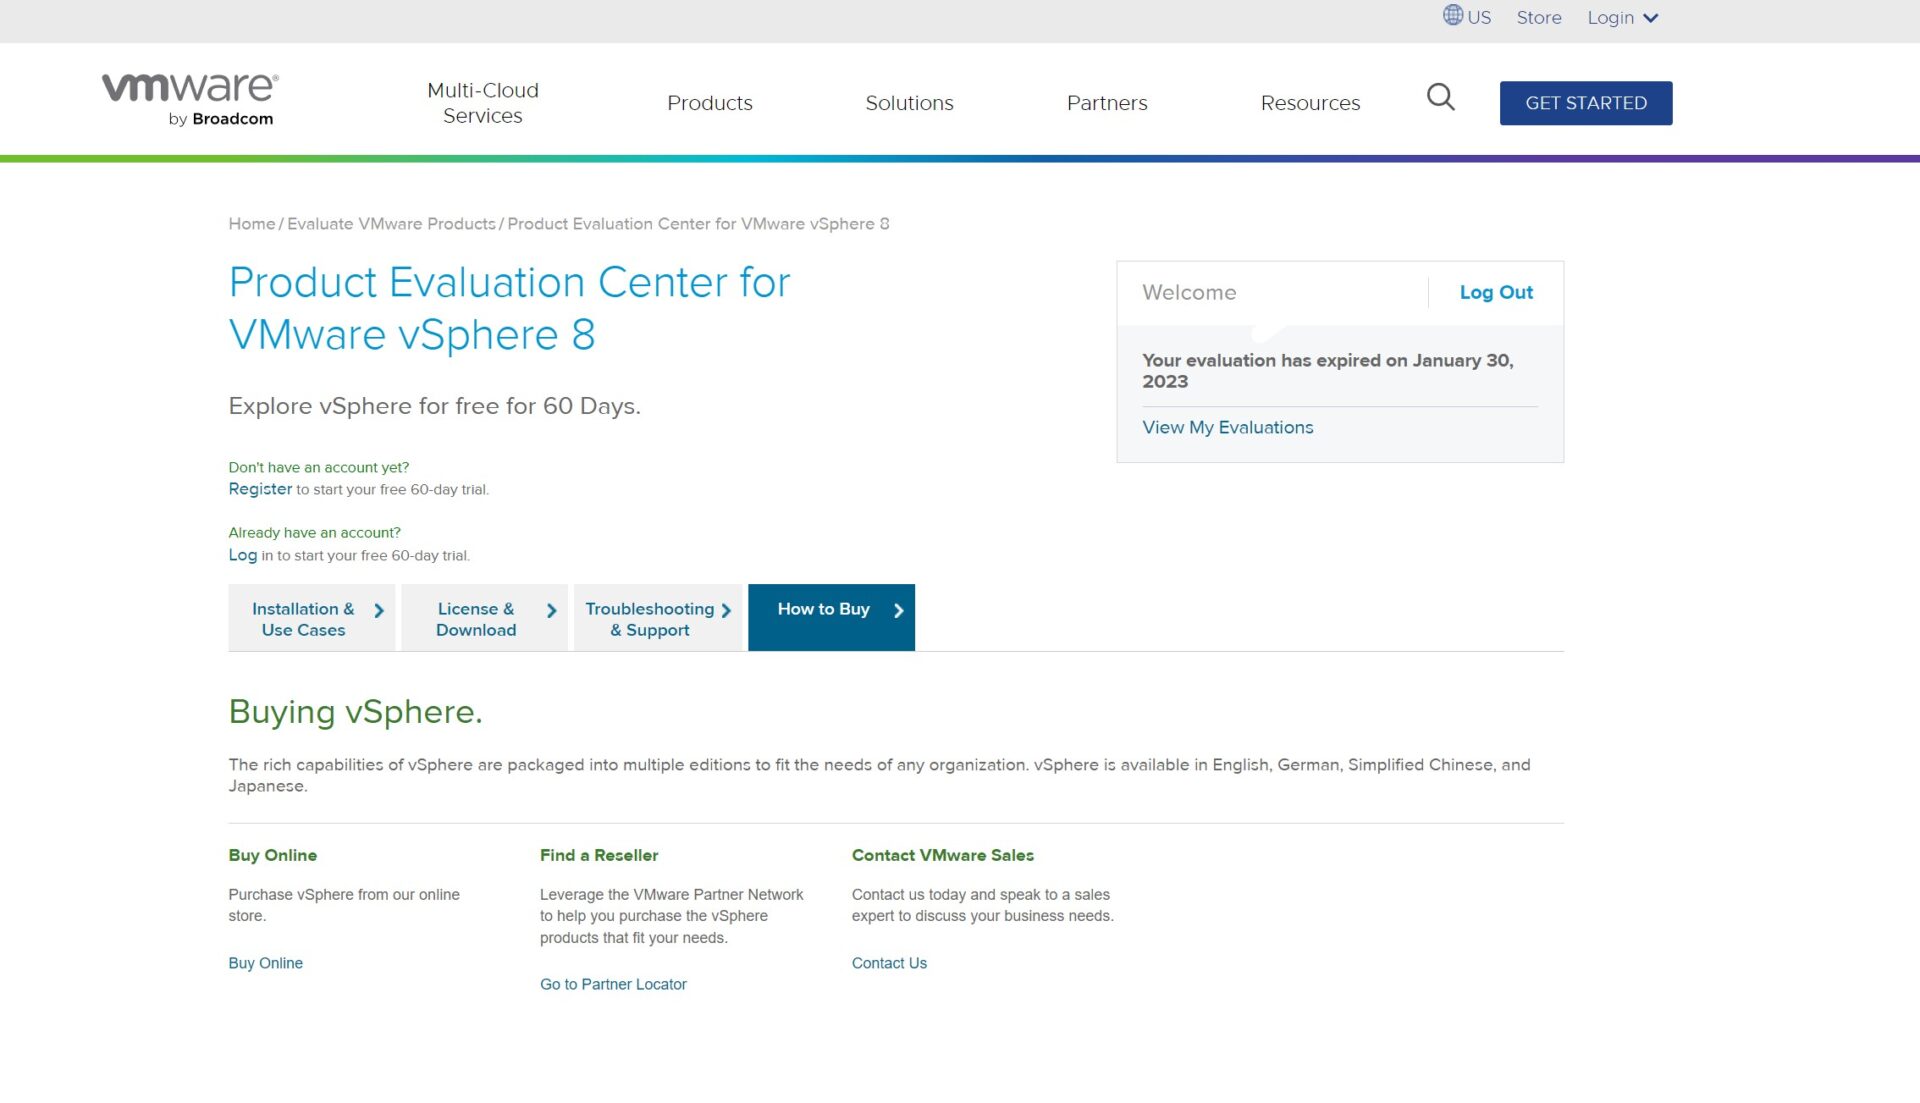
Task: Open the Products navigation menu
Action: point(710,102)
